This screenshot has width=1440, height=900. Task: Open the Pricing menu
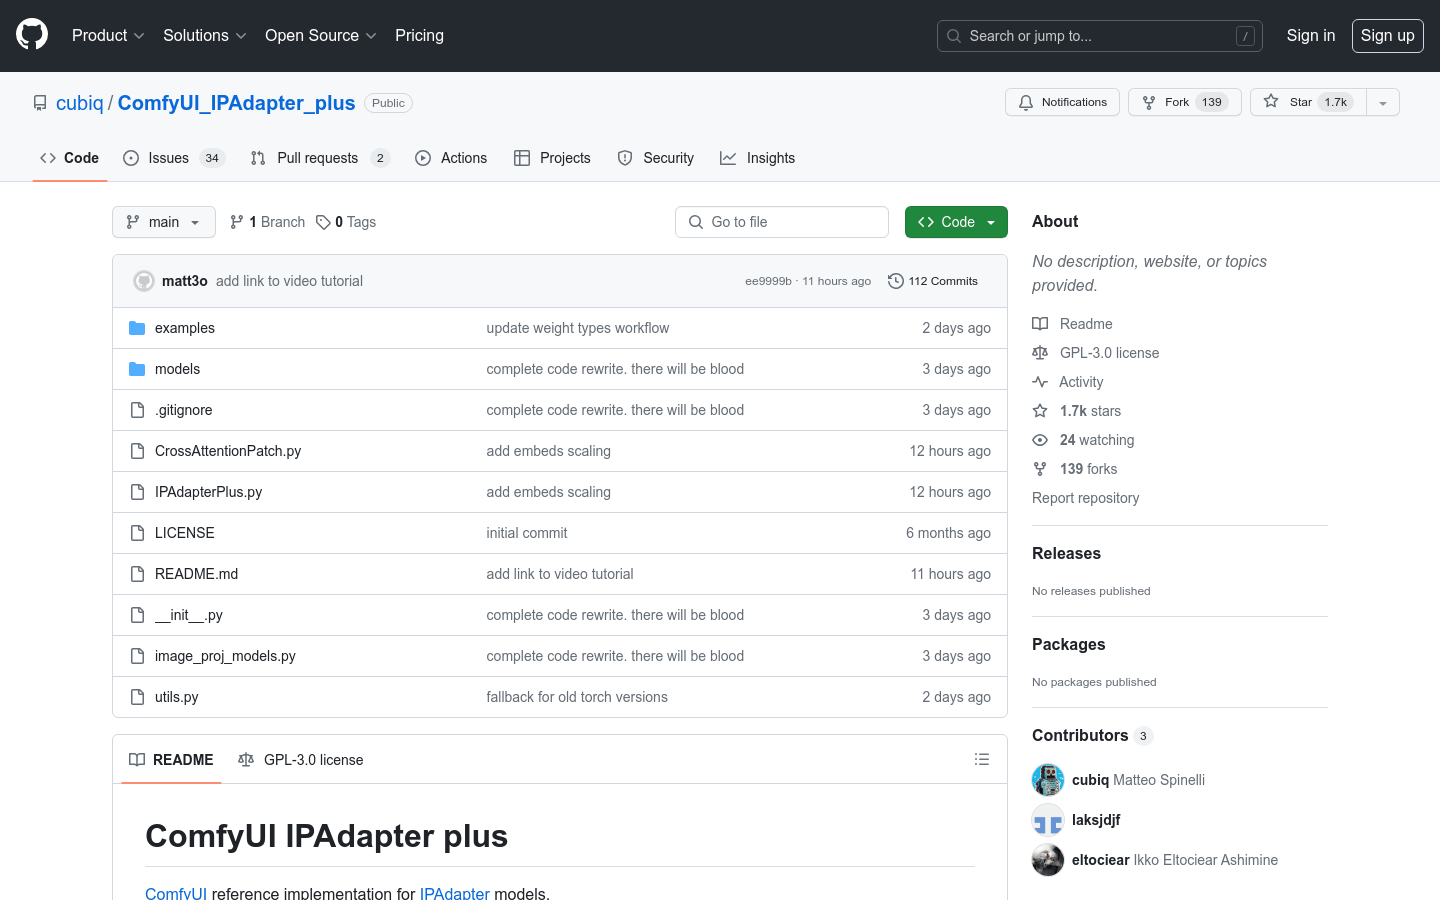[x=419, y=35]
